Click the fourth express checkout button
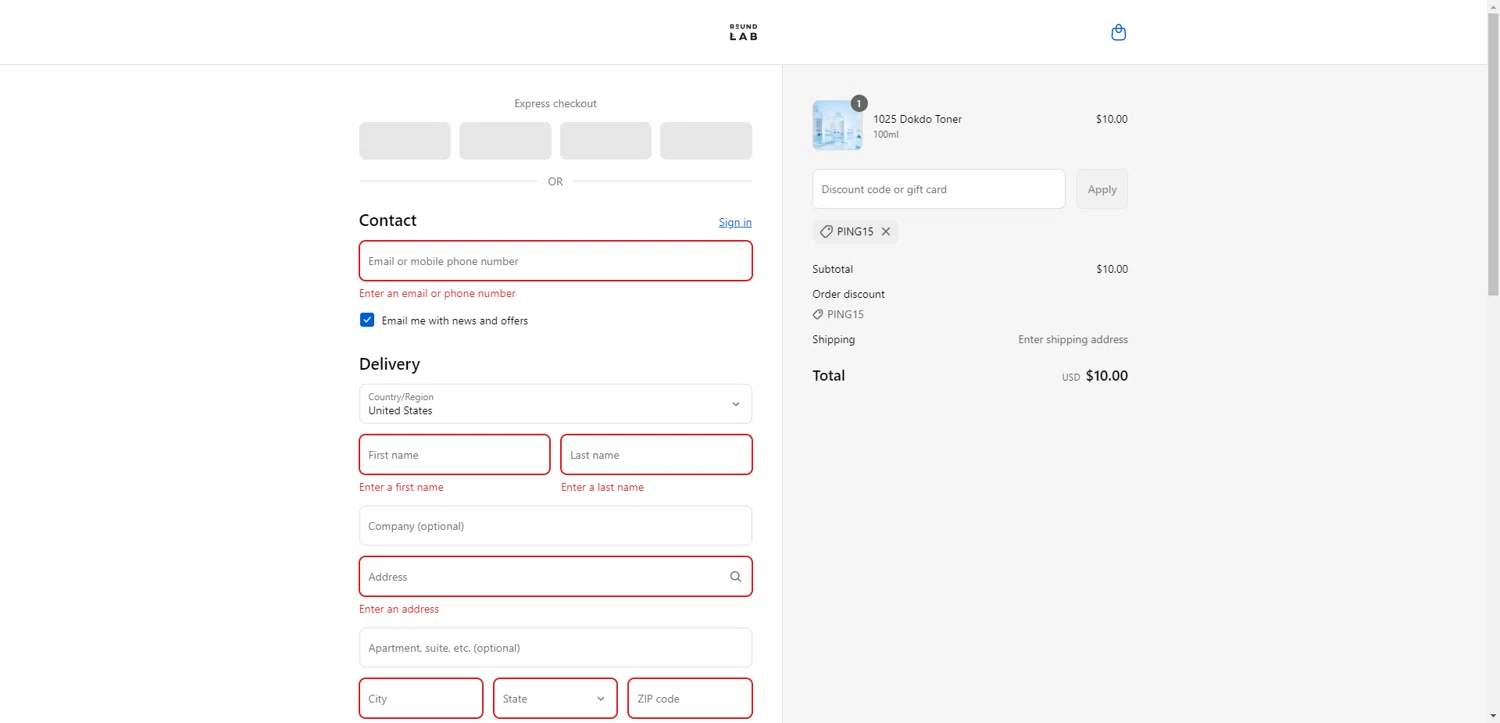Screen dimensions: 1500x723 tap(706, 141)
